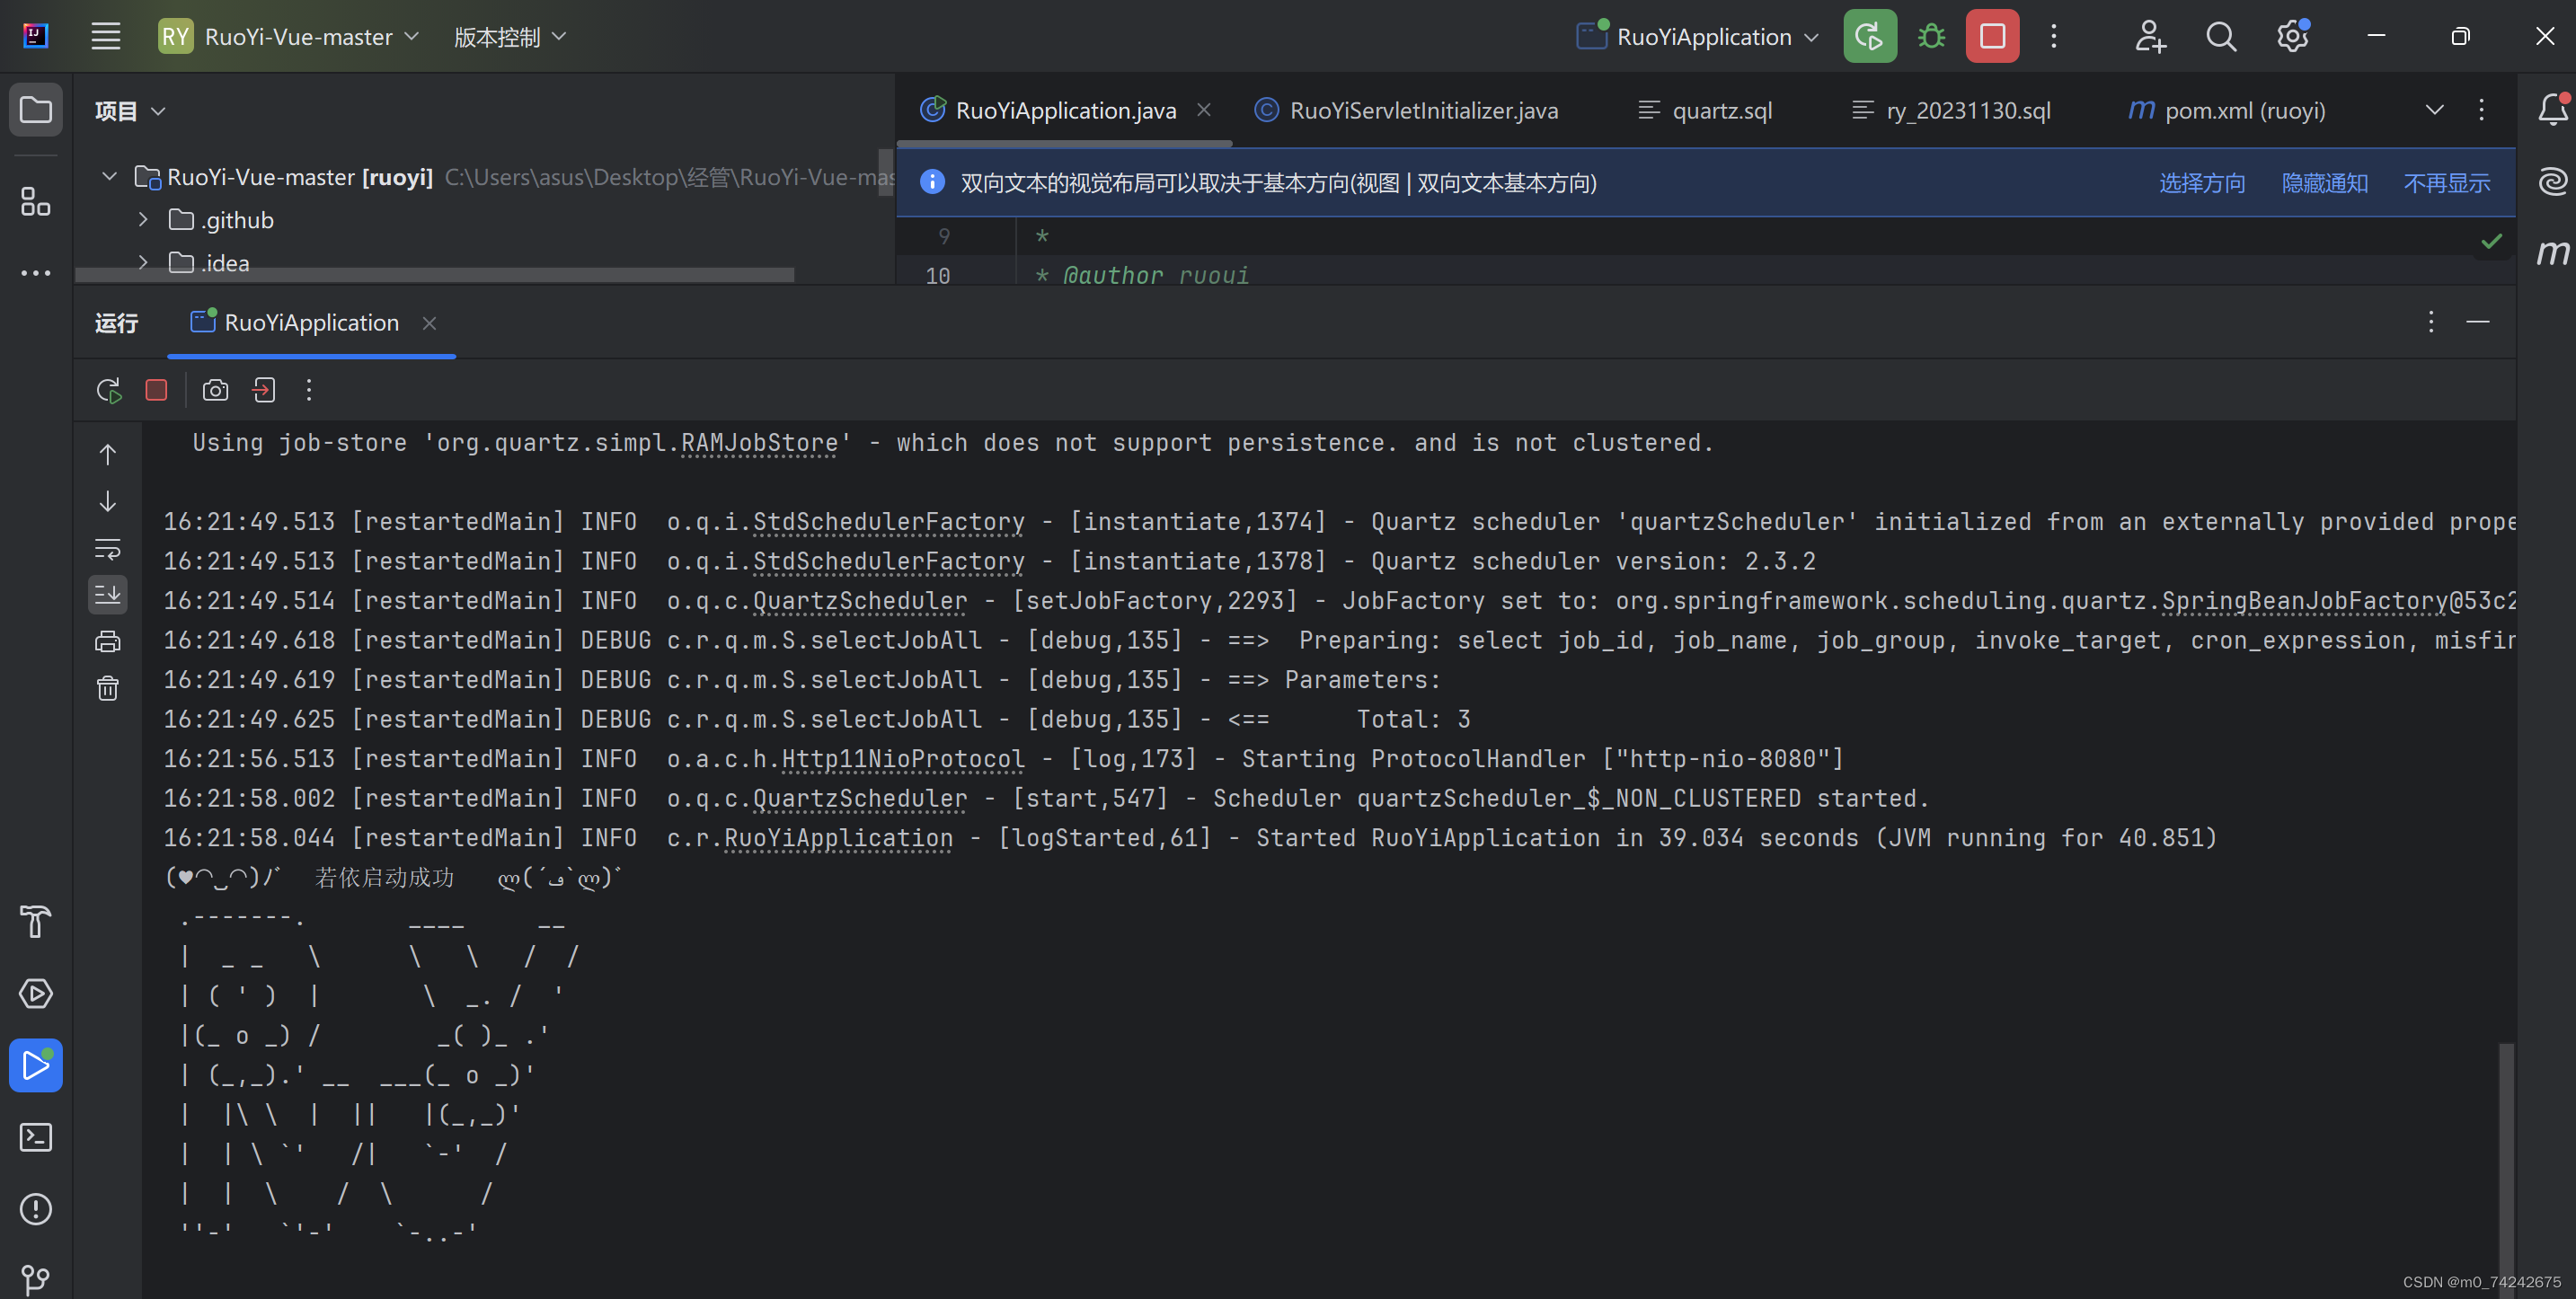Click 不再显示 link
This screenshot has height=1299, width=2576.
[2447, 183]
